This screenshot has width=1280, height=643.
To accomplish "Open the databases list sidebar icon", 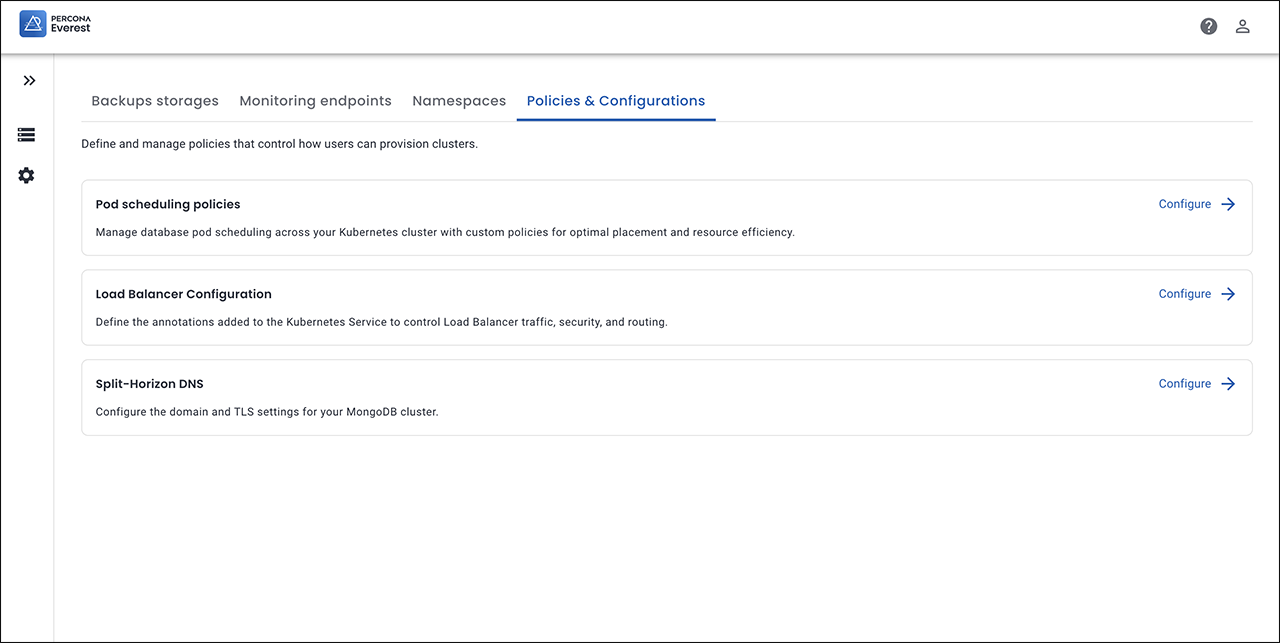I will (x=27, y=134).
